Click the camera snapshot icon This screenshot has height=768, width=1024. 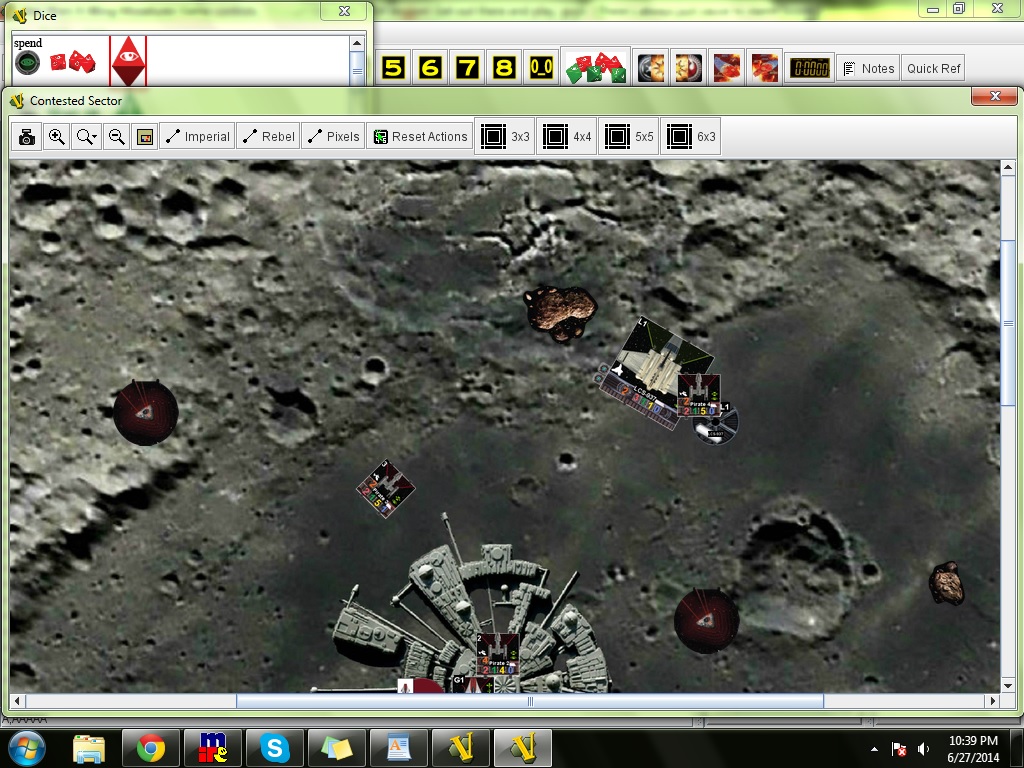click(27, 137)
